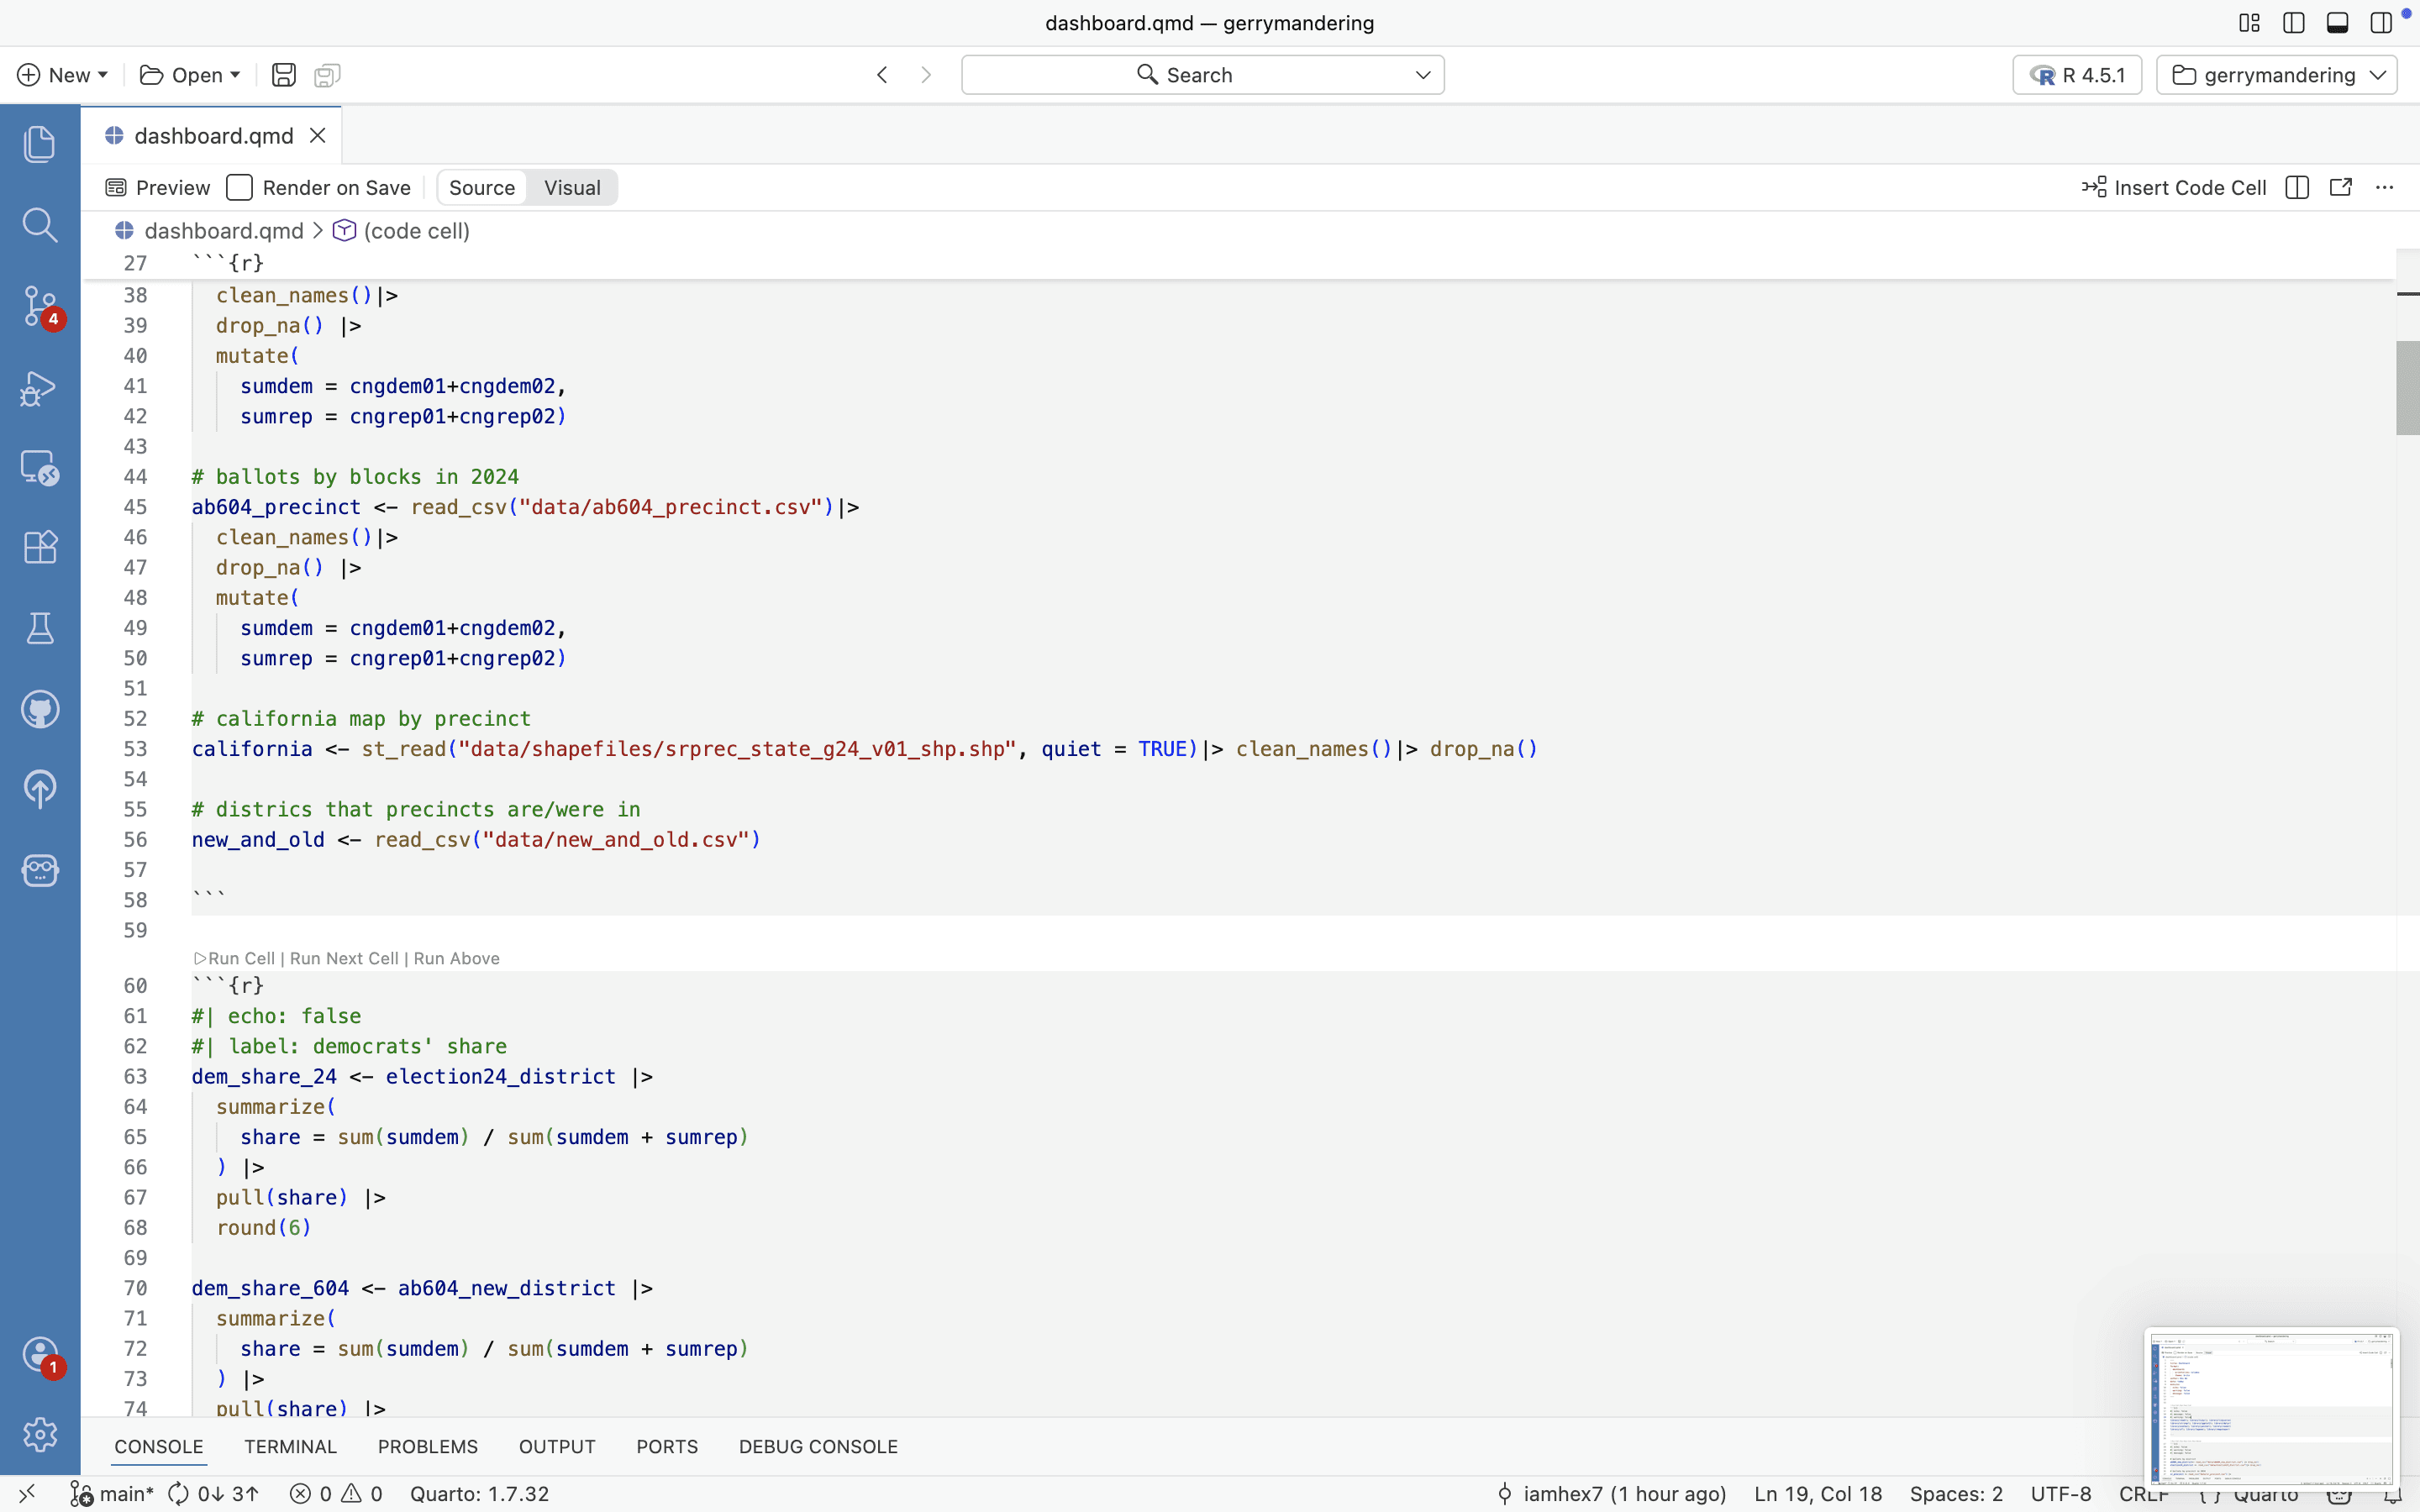The width and height of the screenshot is (2420, 1512).
Task: Click Run Cell above the code chunk
Action: 240,958
